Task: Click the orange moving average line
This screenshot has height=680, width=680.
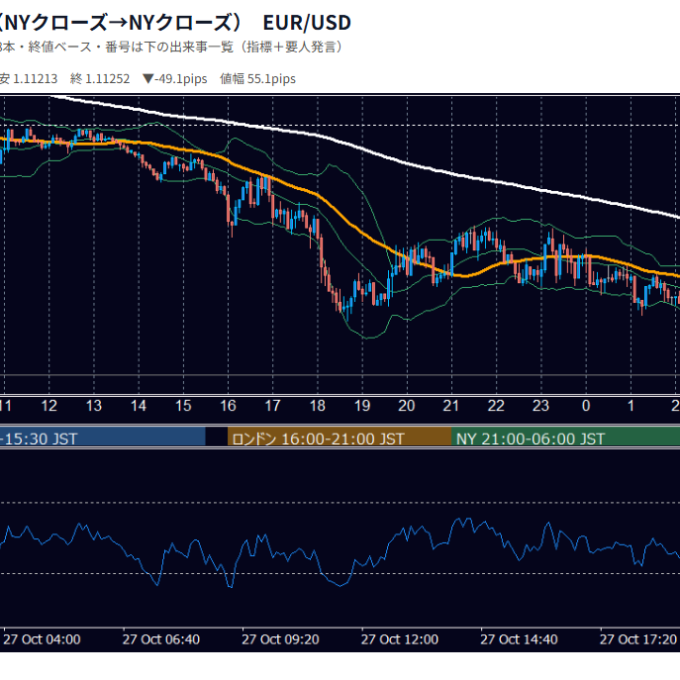Action: 364,234
